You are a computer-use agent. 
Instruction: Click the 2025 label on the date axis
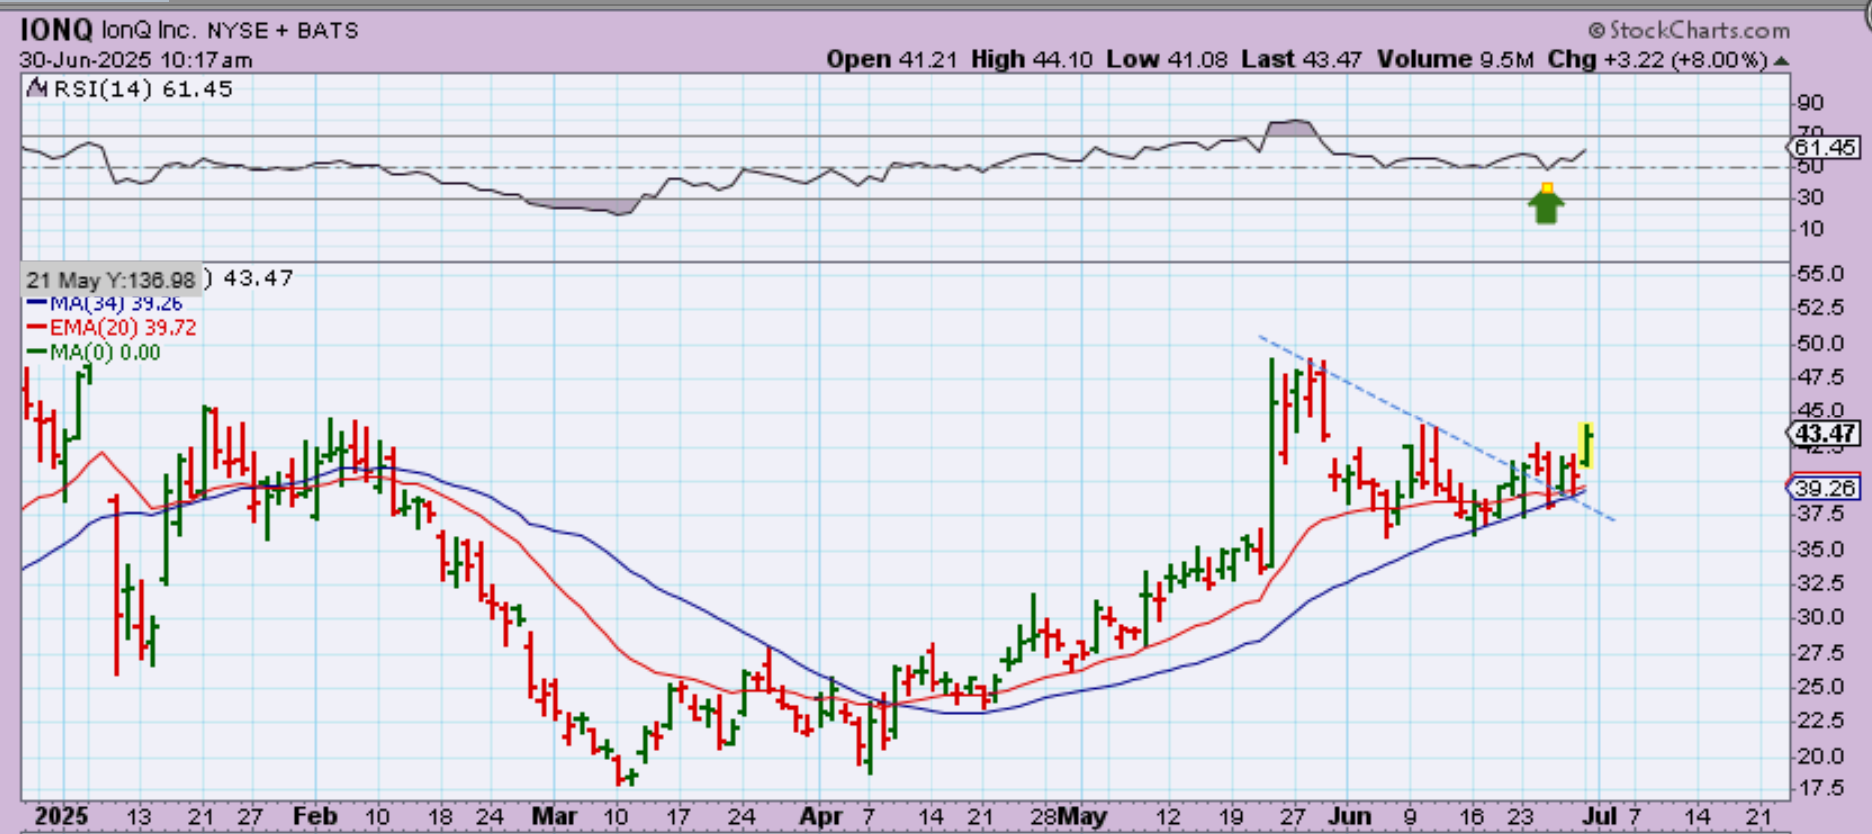point(61,816)
